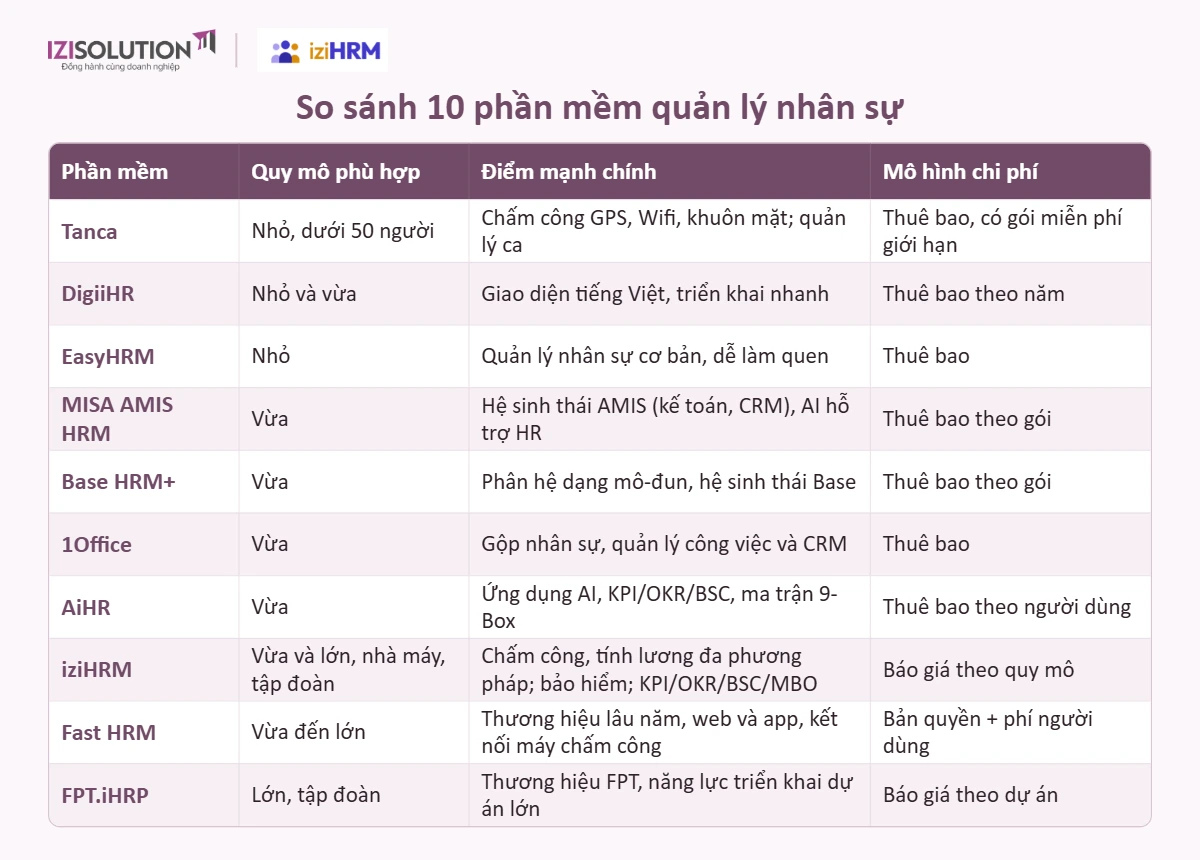Click 'Phân hệ dạng mô-đun, hệ sinh thái Base'

point(668,481)
